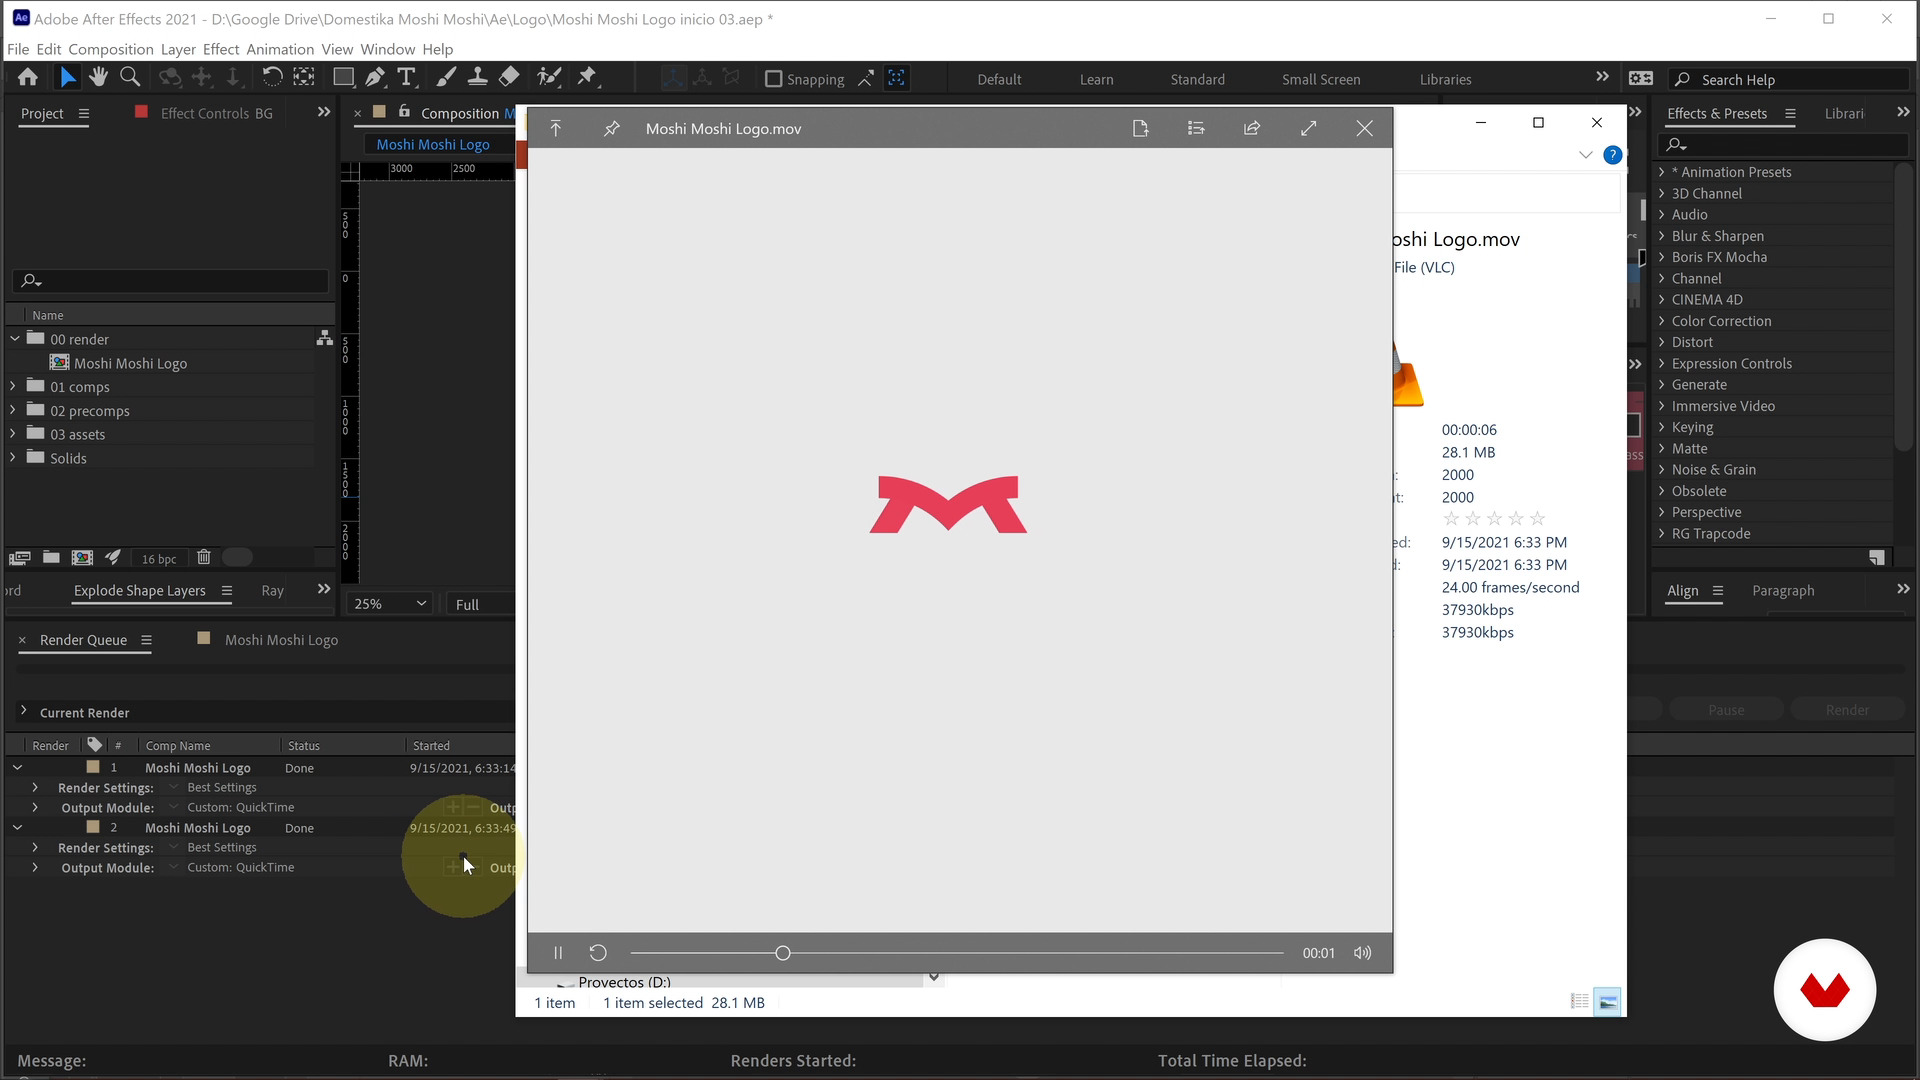Select the Standard workspace
The image size is (1920, 1080).
click(x=1198, y=80)
